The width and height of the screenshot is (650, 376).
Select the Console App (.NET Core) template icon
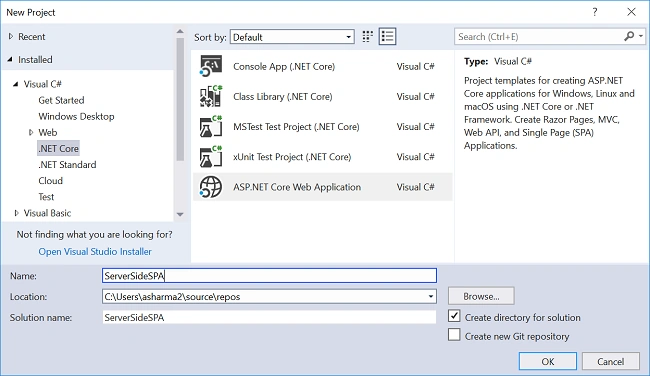tap(211, 66)
